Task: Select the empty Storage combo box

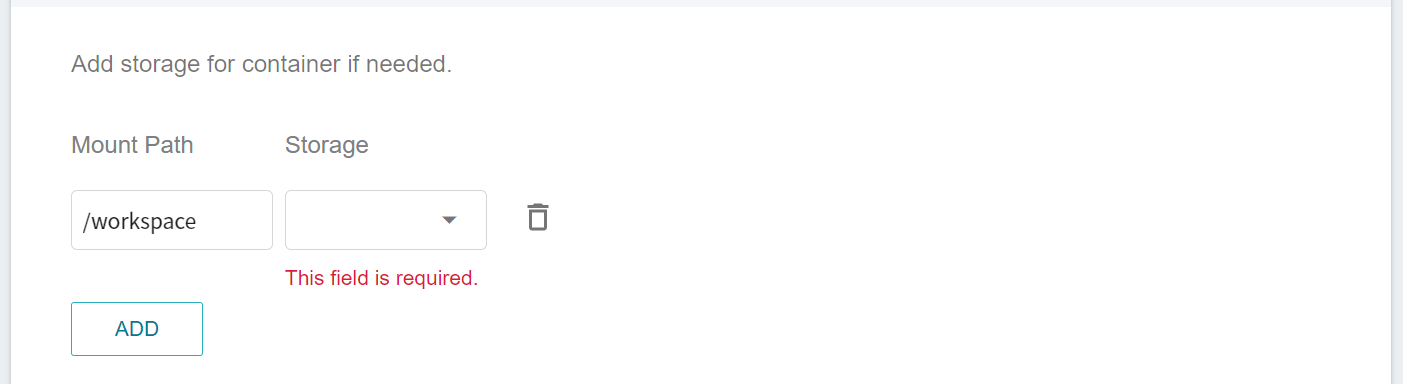Action: [x=386, y=220]
